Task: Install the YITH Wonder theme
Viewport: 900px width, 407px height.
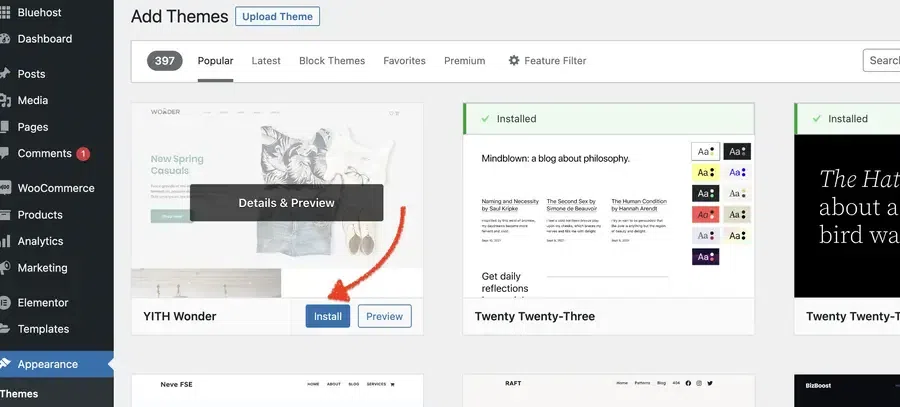Action: (x=328, y=316)
